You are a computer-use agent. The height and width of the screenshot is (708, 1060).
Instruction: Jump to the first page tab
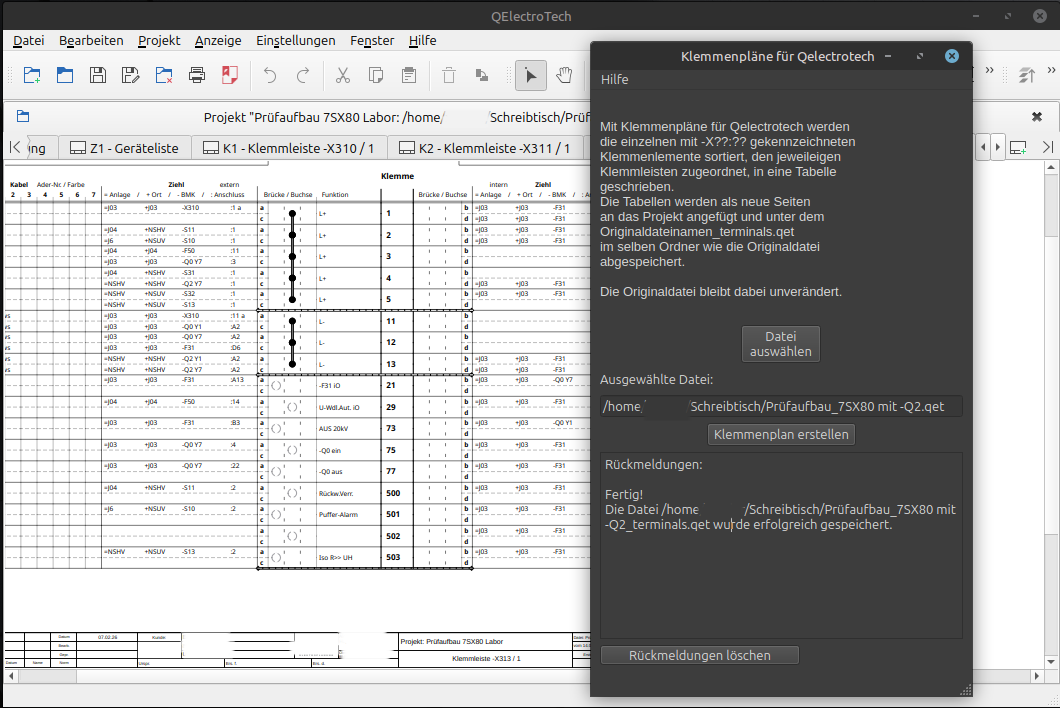15,147
